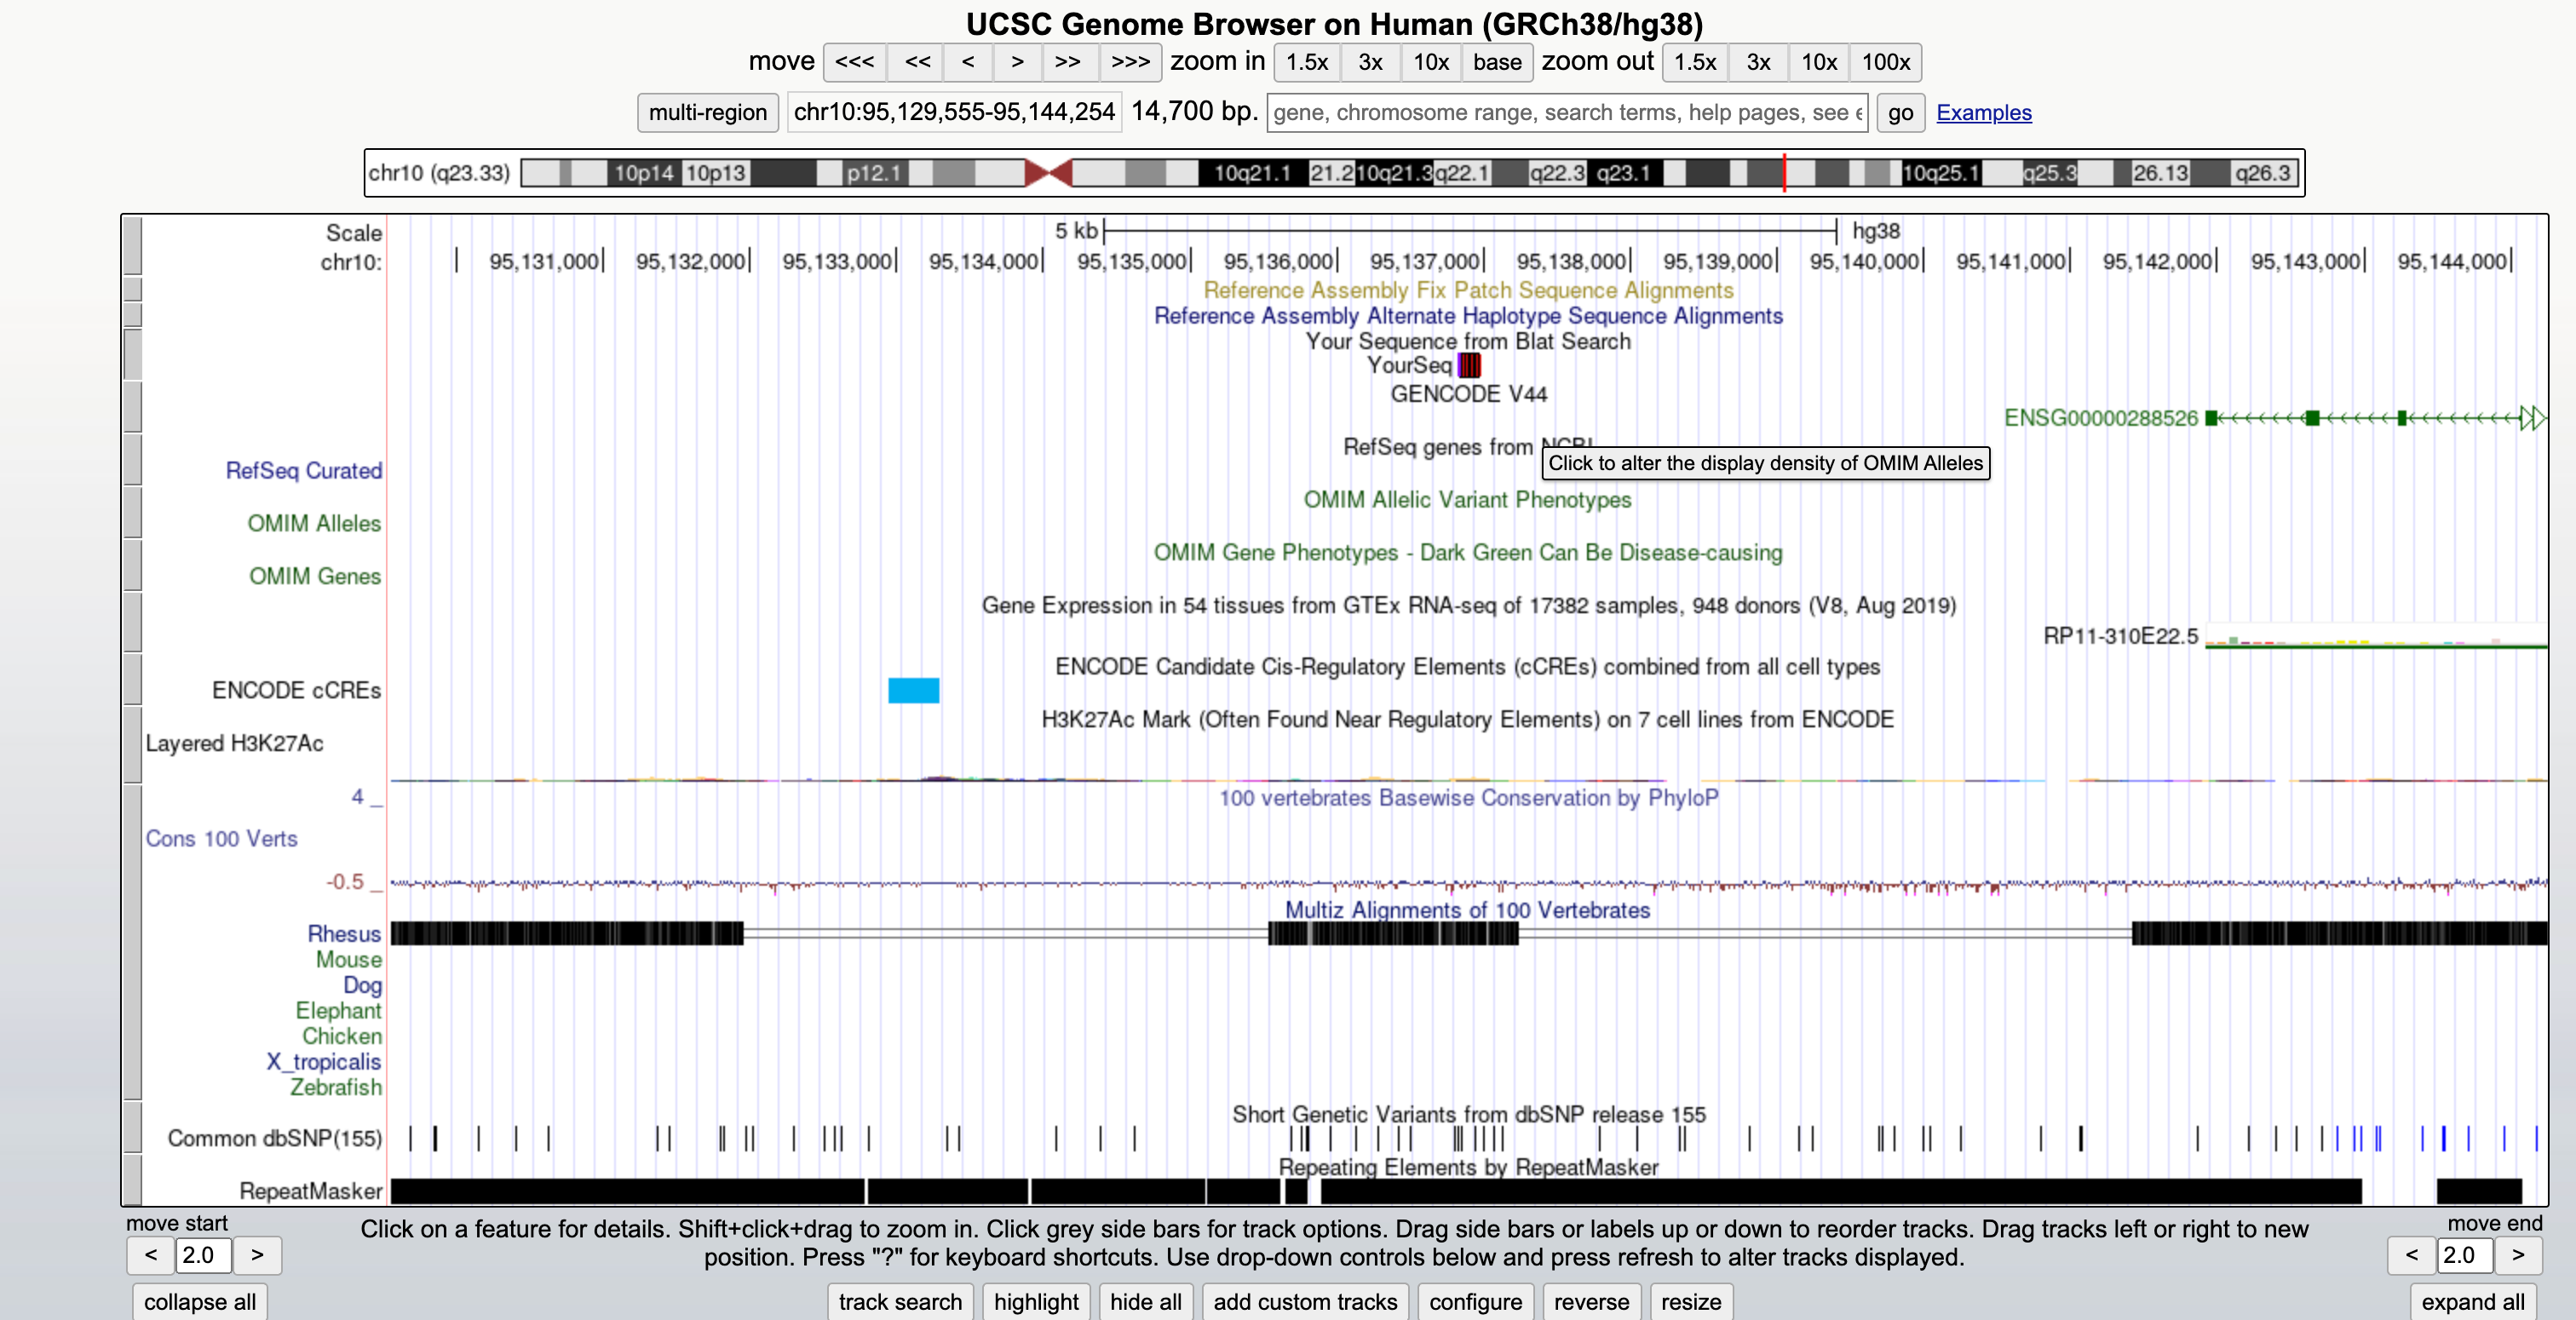The height and width of the screenshot is (1320, 2576).
Task: Click grey side bar for RepeatMasker track
Action: (132, 1181)
